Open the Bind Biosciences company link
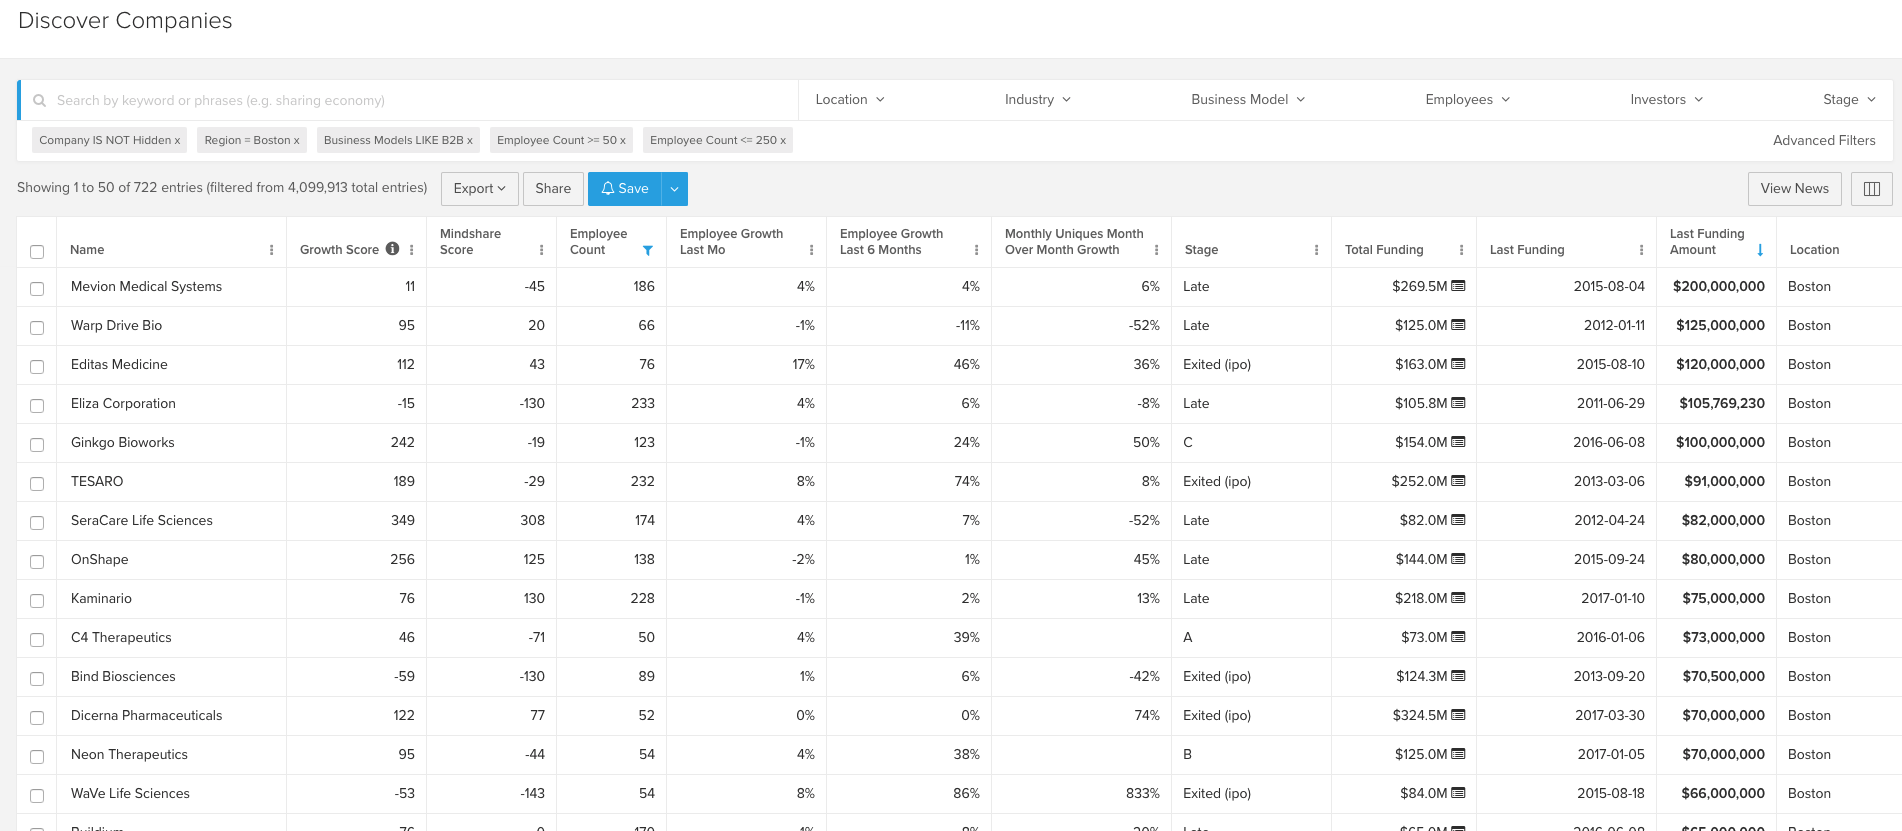Viewport: 1902px width, 831px height. click(x=123, y=676)
